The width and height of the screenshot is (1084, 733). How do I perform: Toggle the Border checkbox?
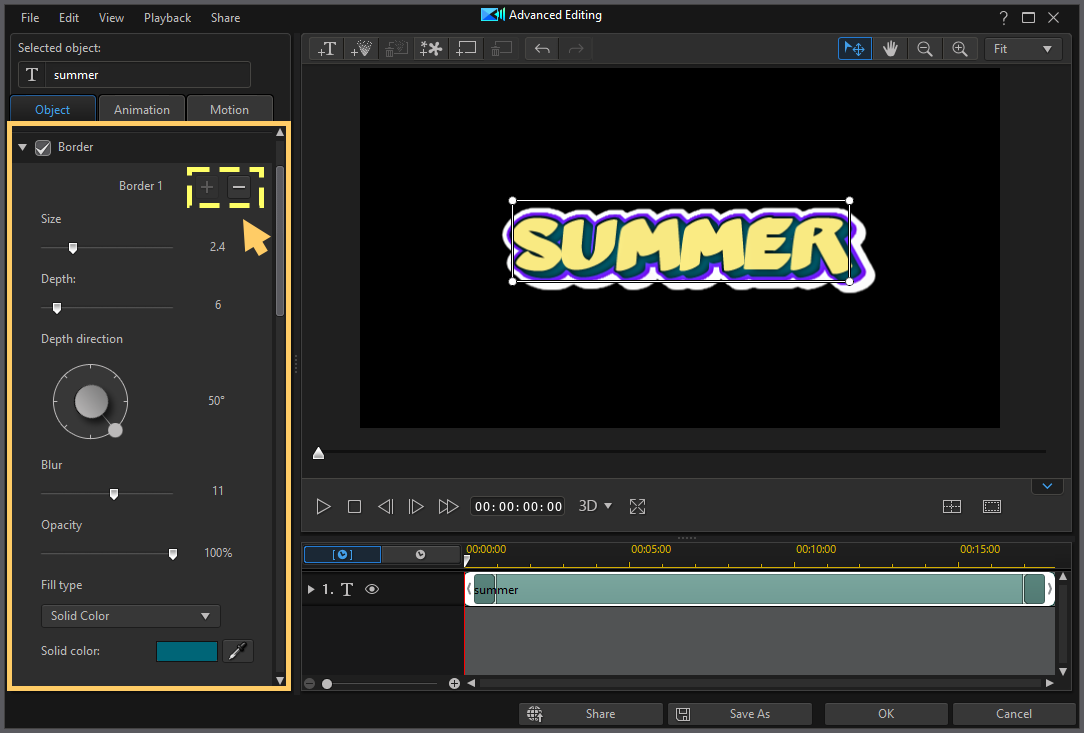pyautogui.click(x=43, y=147)
